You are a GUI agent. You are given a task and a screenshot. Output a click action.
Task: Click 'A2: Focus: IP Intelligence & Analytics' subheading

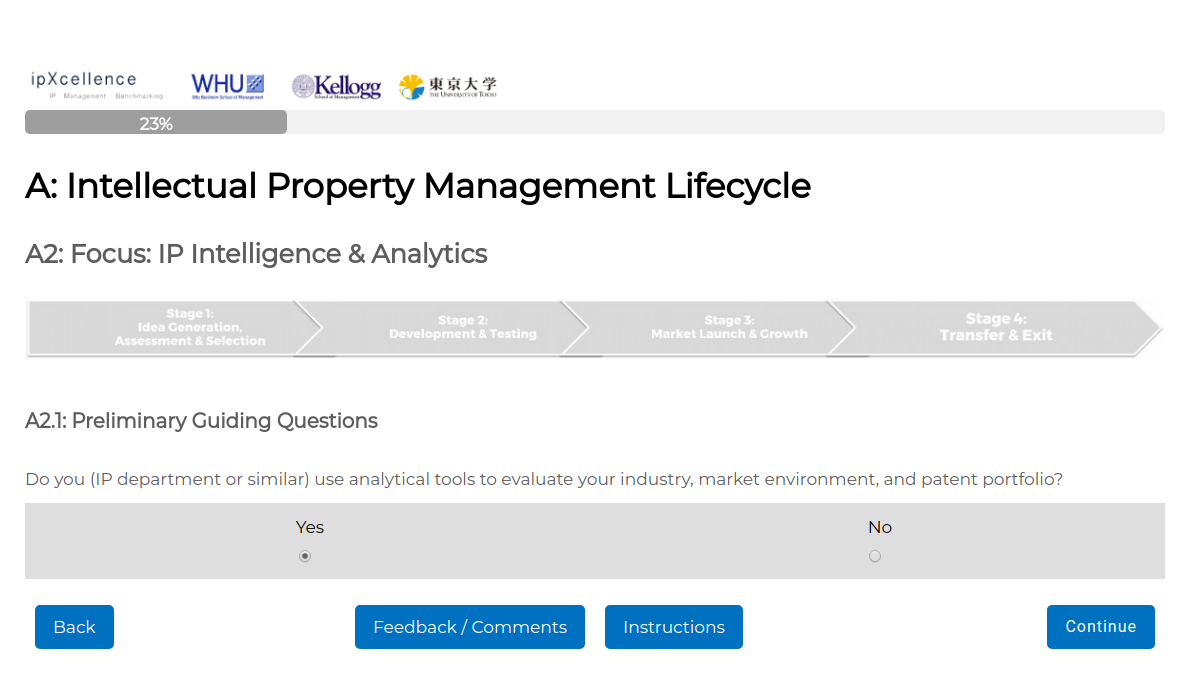pyautogui.click(x=256, y=254)
